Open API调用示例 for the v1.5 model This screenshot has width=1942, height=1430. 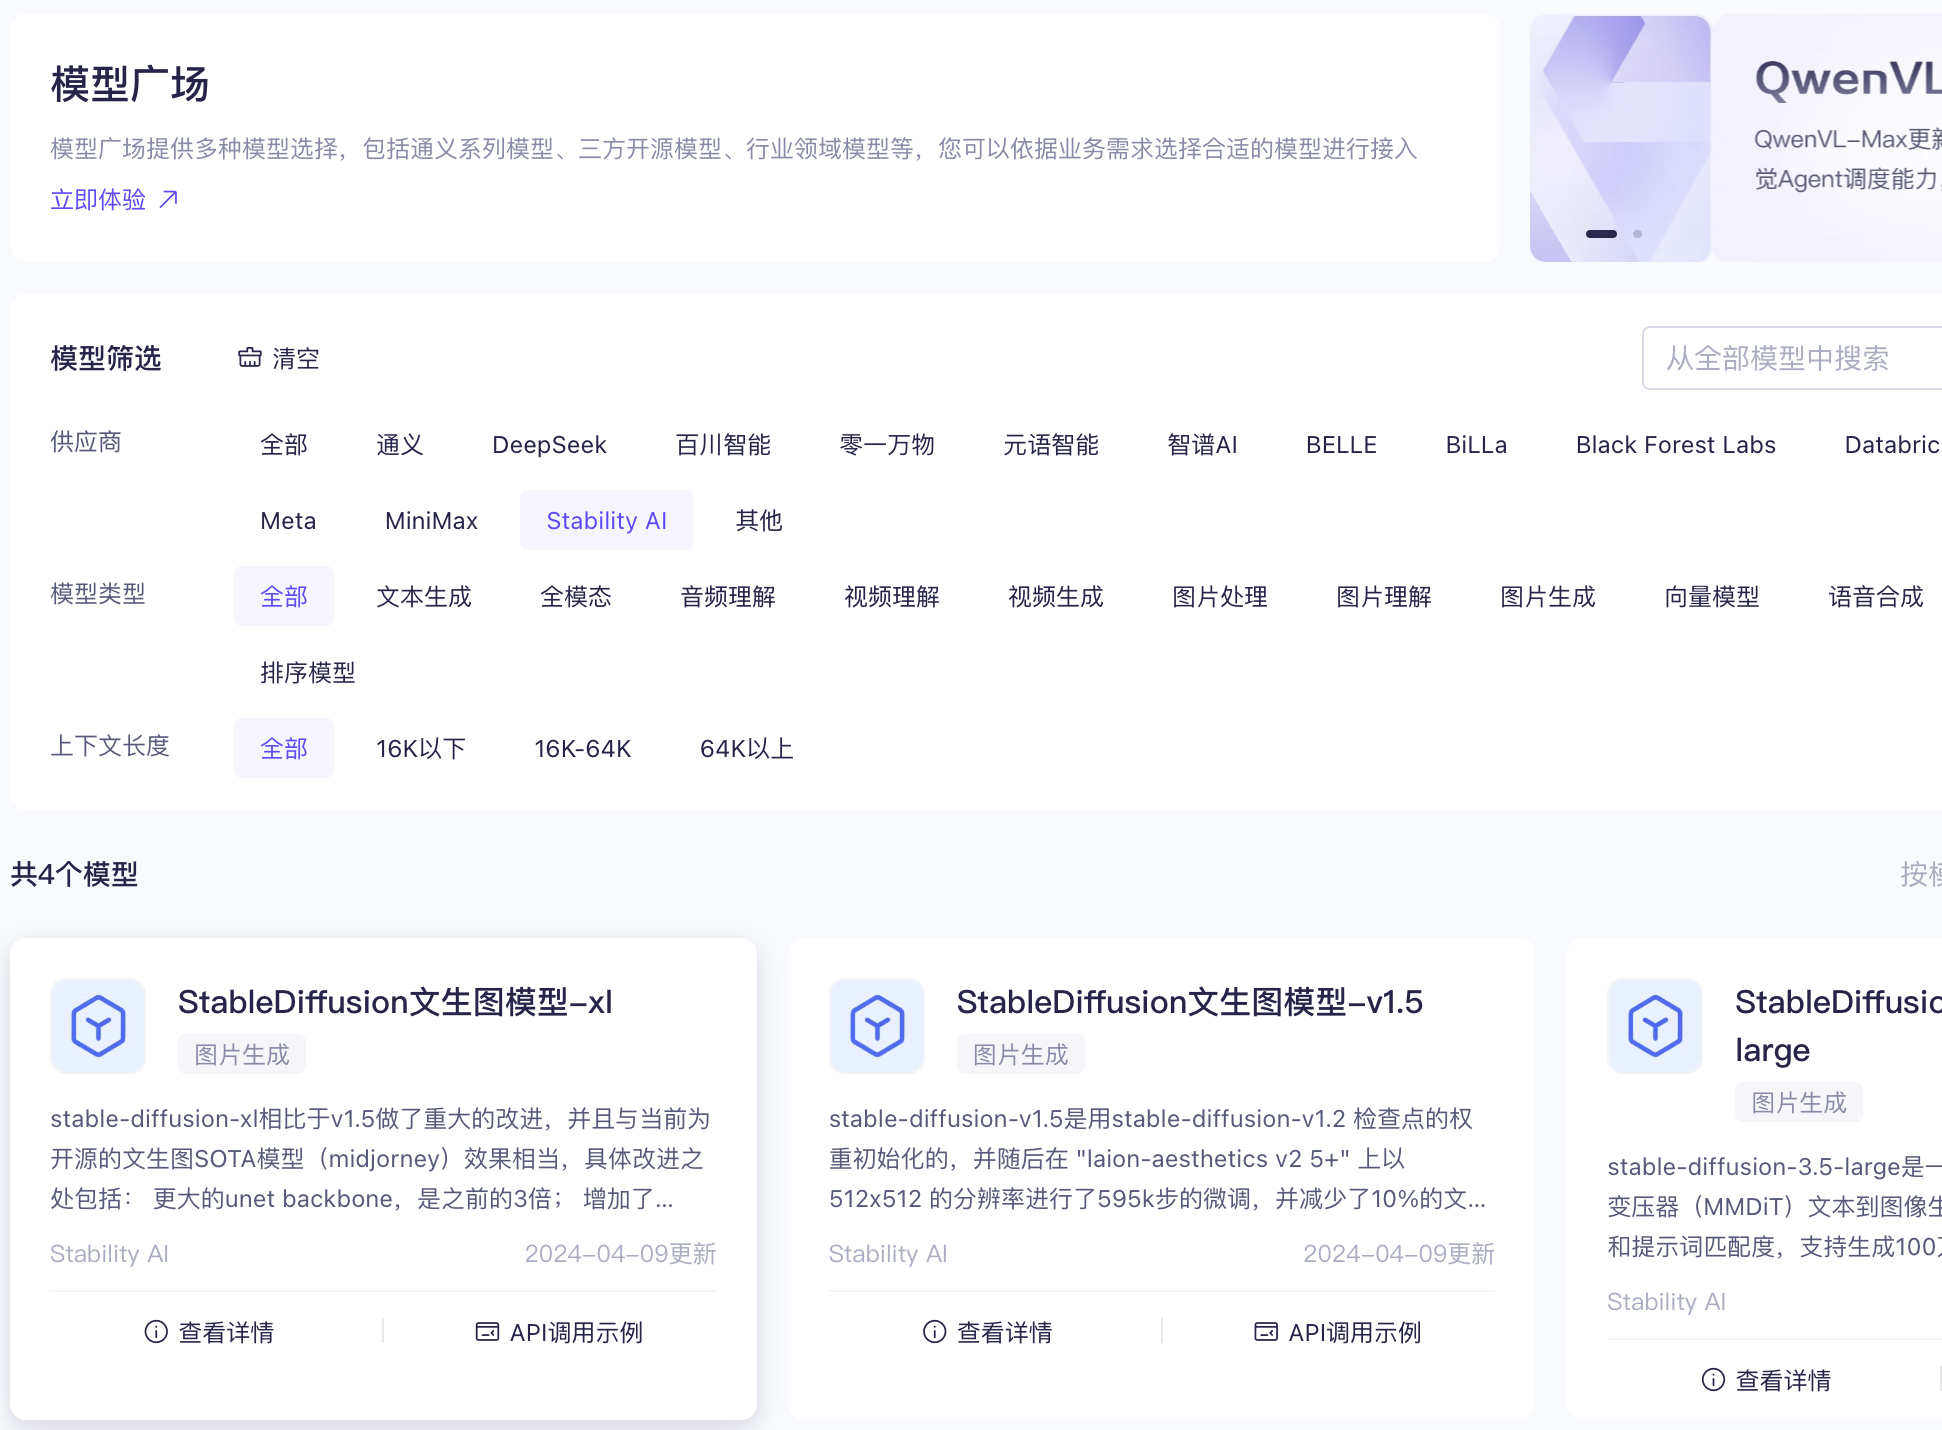point(1338,1332)
